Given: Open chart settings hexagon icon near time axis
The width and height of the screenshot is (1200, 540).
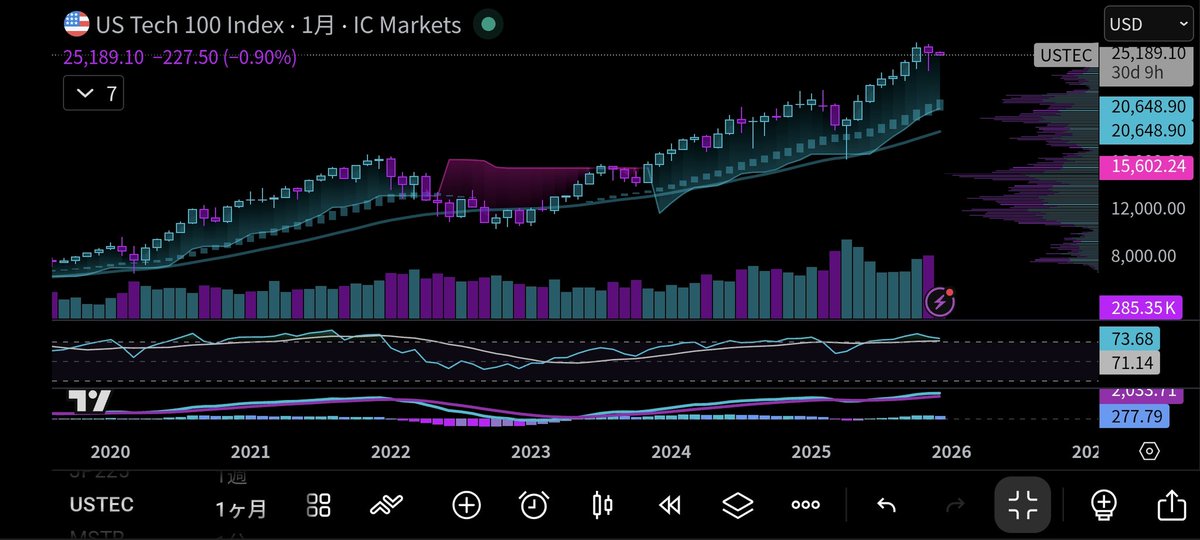Looking at the screenshot, I should pos(1149,451).
